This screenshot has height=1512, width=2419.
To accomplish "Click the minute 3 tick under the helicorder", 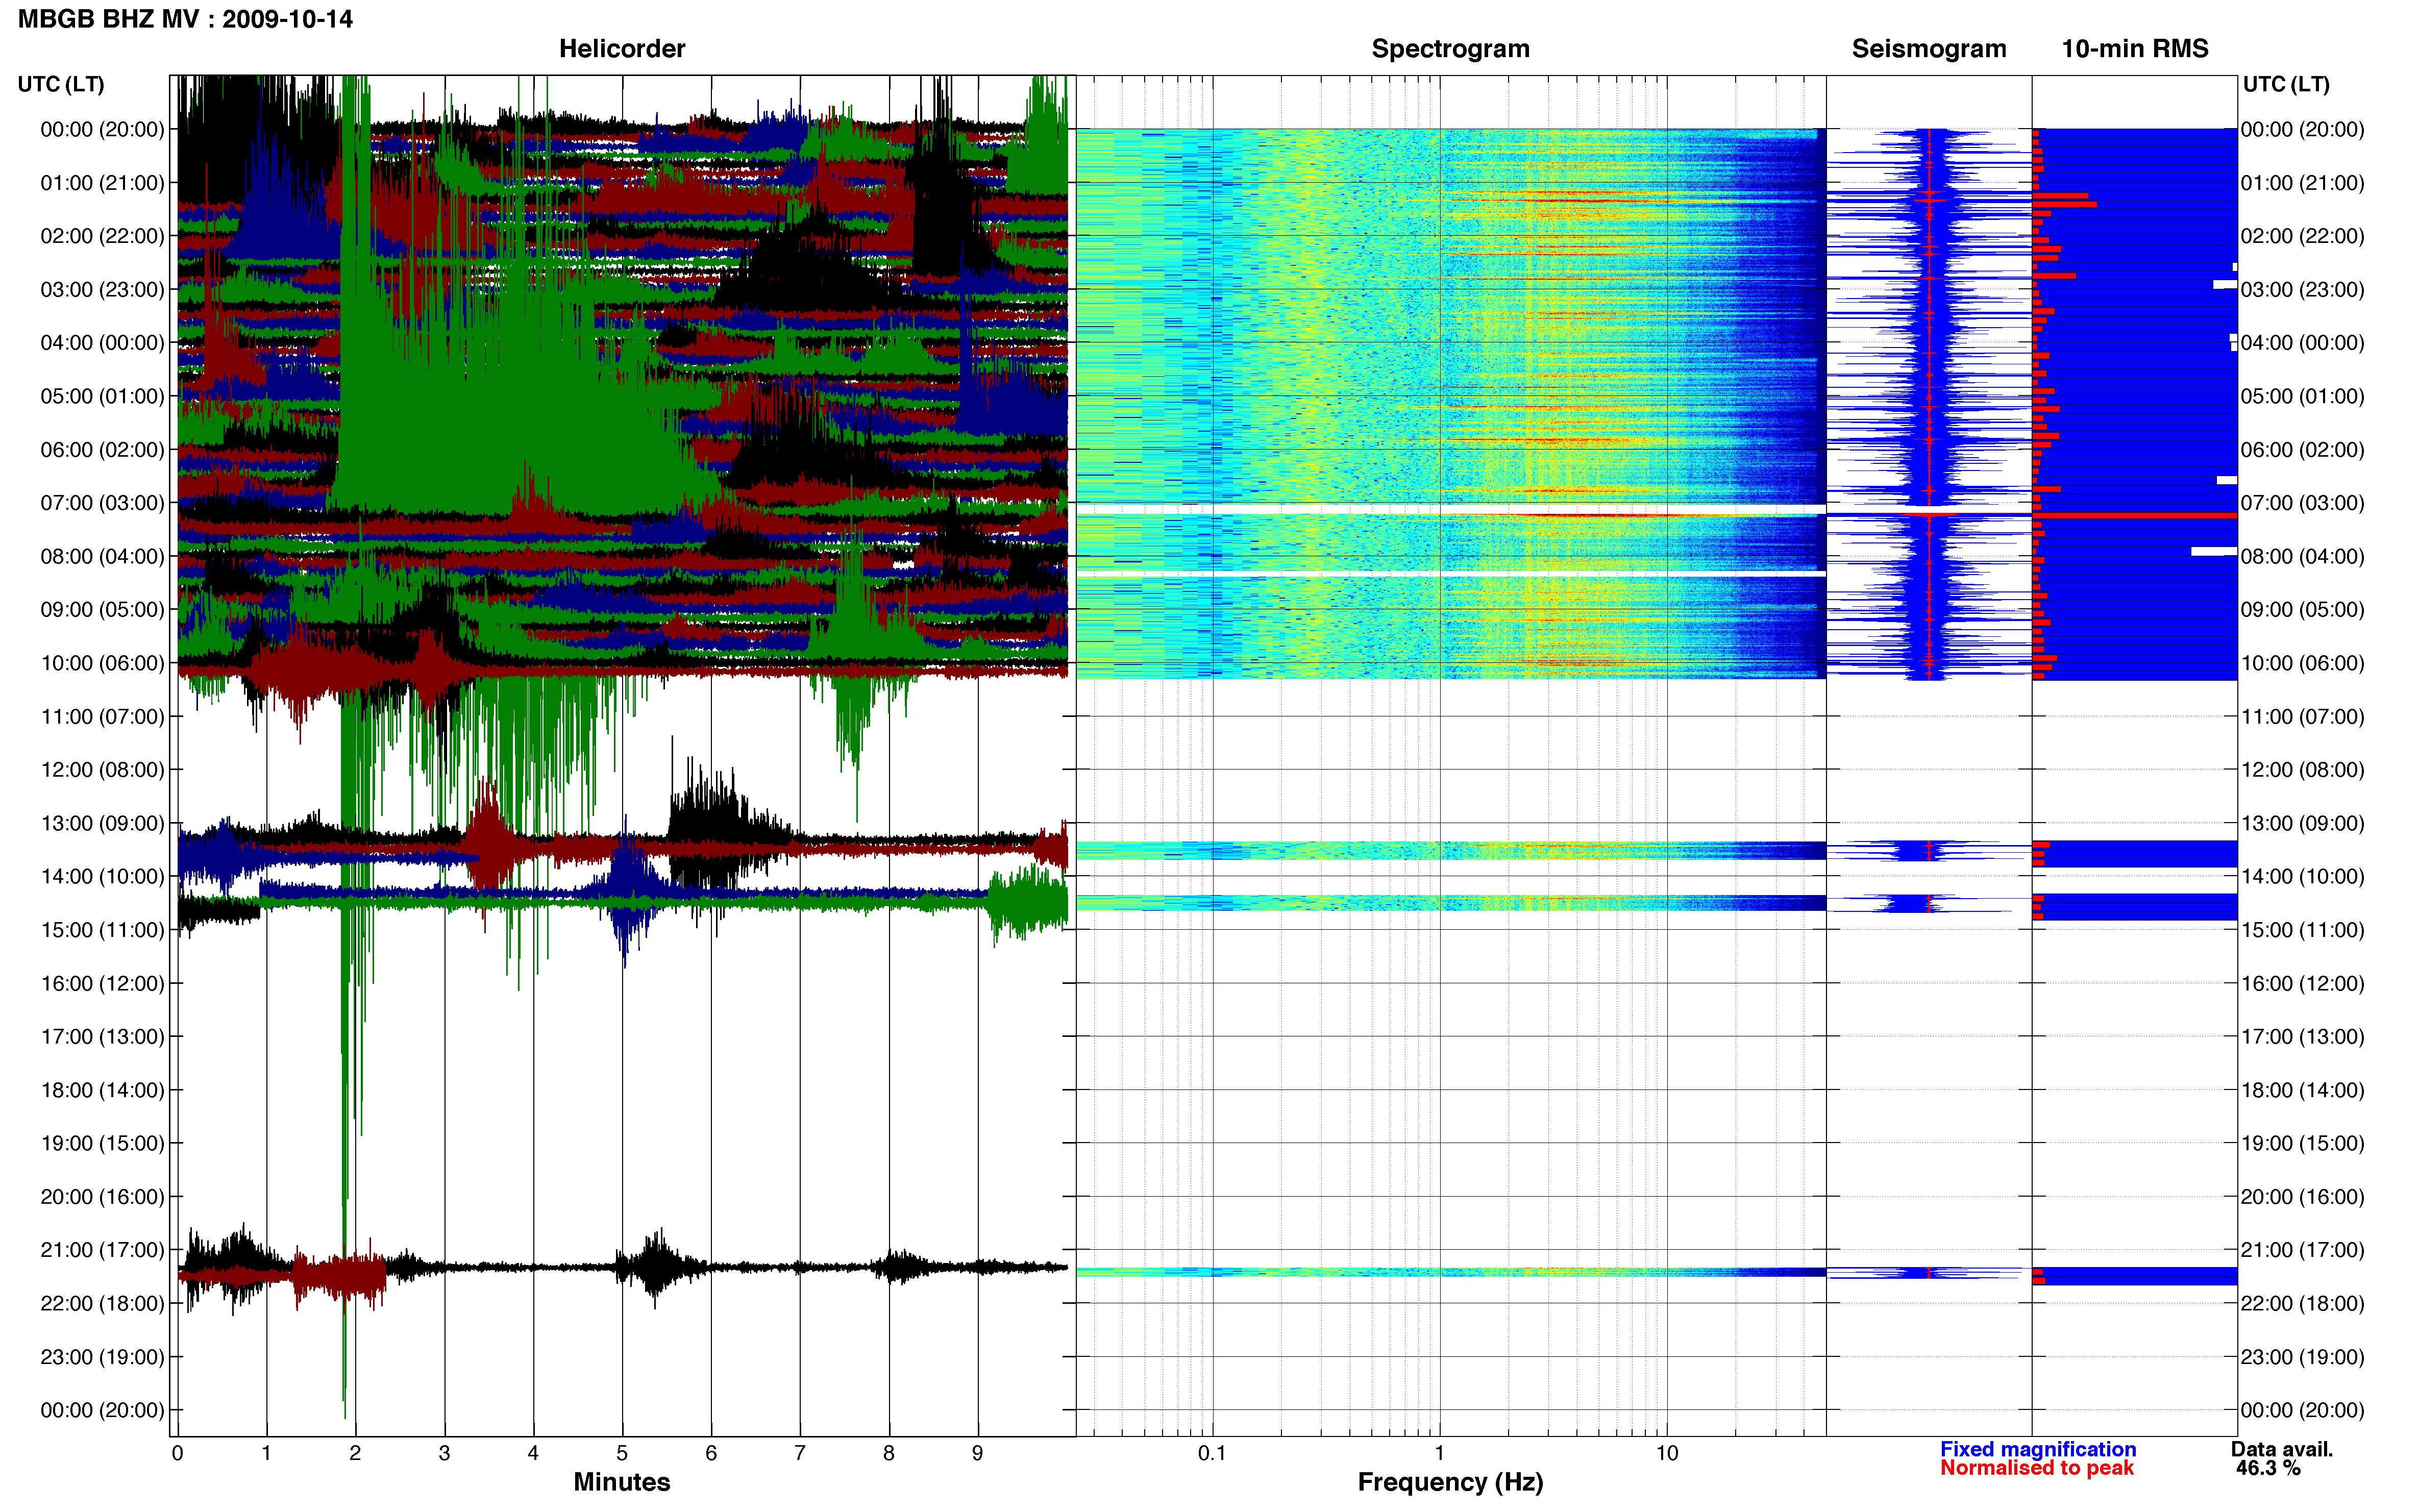I will click(x=444, y=1453).
